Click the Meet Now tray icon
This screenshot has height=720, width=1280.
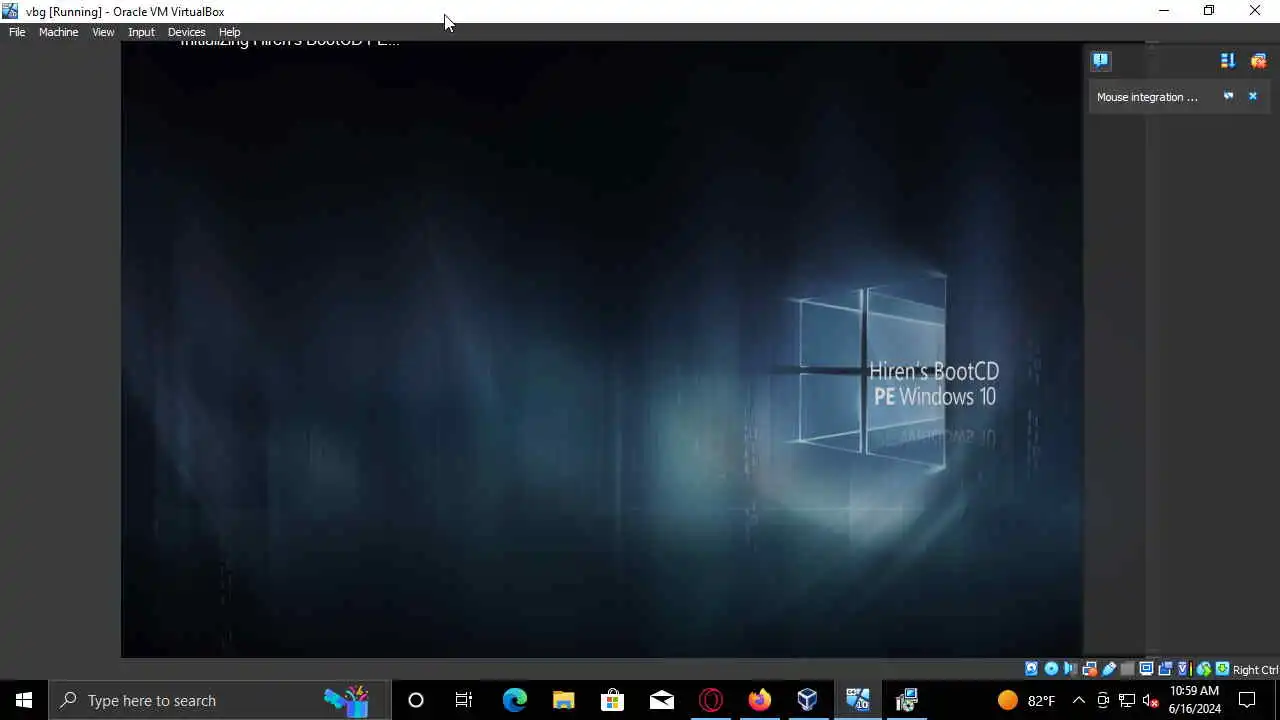(x=1103, y=700)
